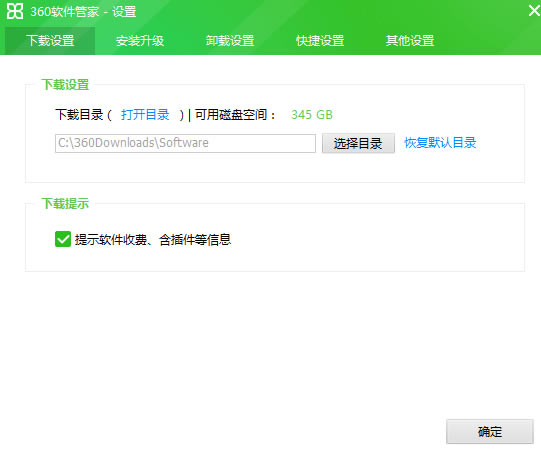Click the 打开目录 link
Image resolution: width=541 pixels, height=458 pixels.
click(x=145, y=115)
